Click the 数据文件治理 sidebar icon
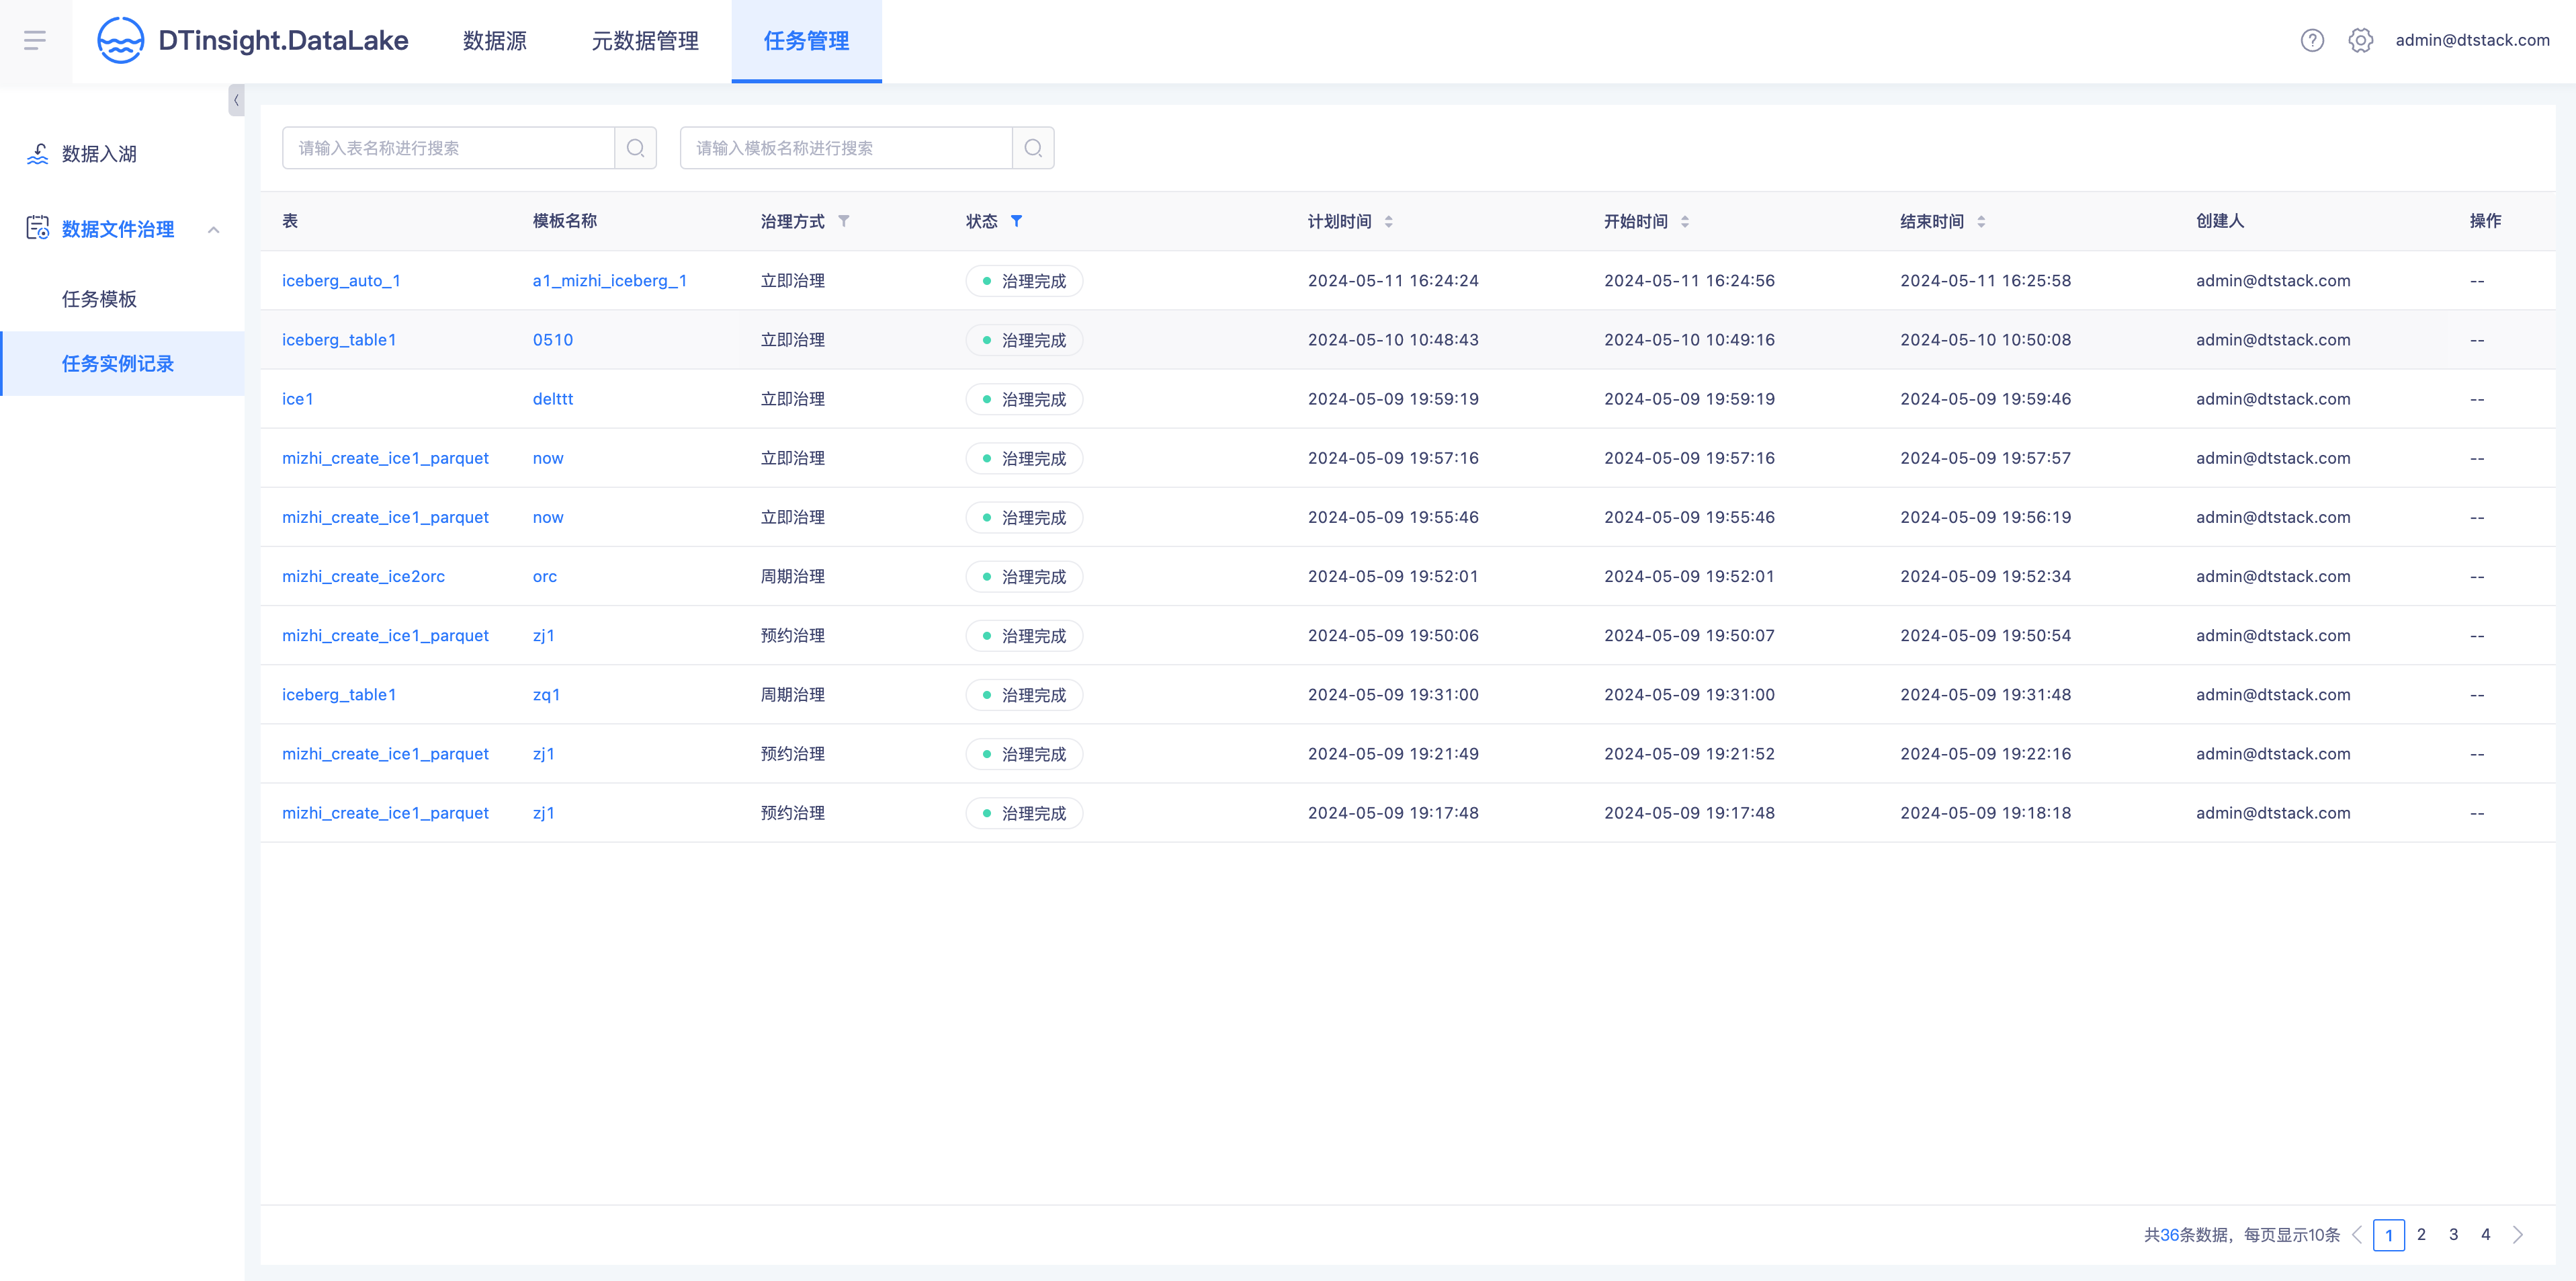The image size is (2576, 1281). coord(38,229)
